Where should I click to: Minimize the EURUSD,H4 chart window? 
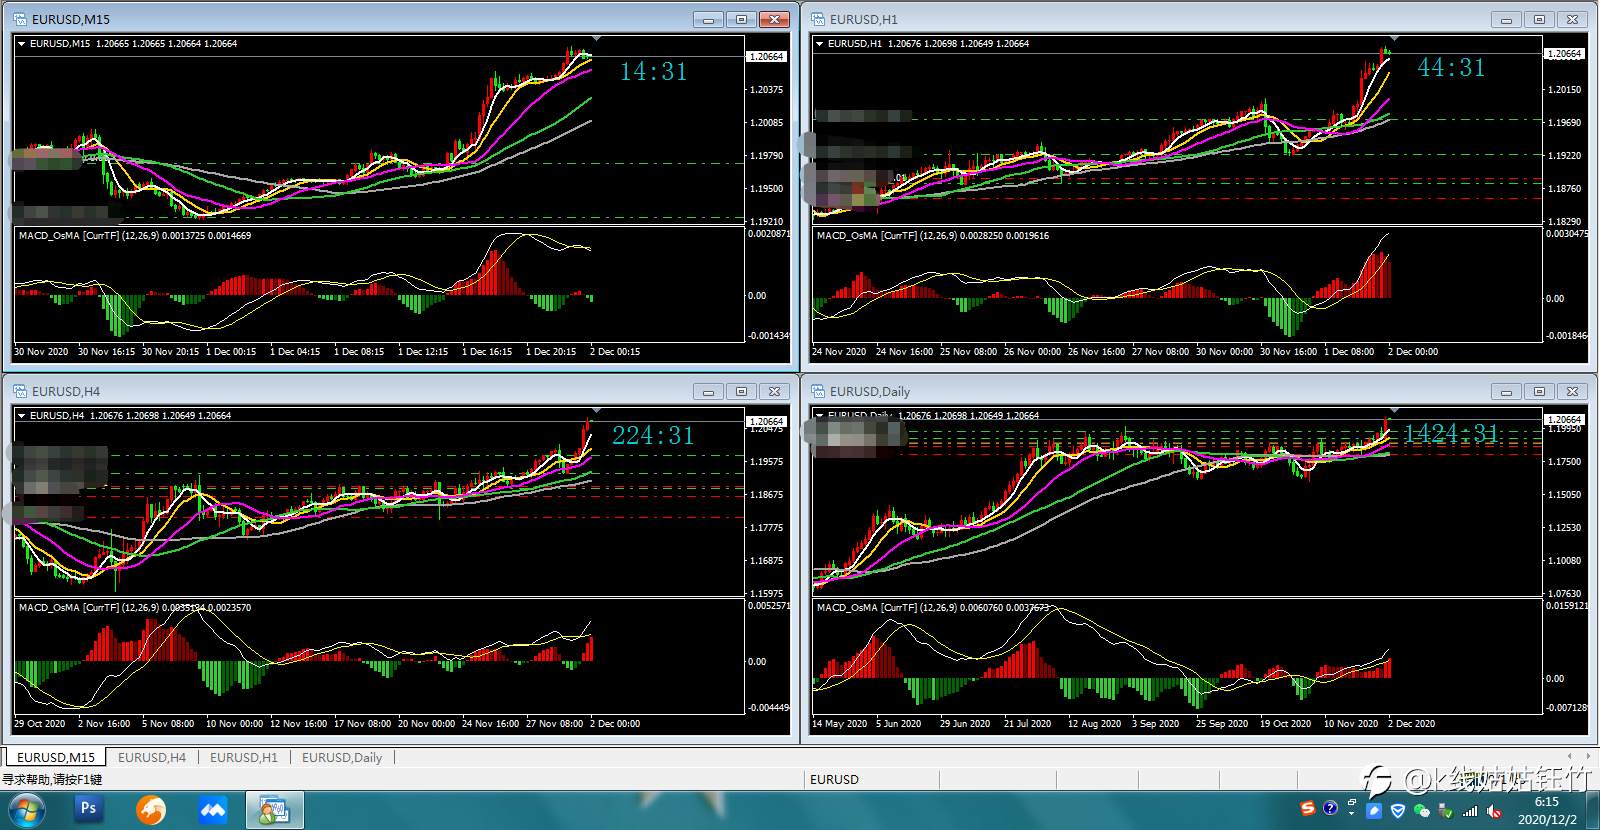(x=709, y=391)
